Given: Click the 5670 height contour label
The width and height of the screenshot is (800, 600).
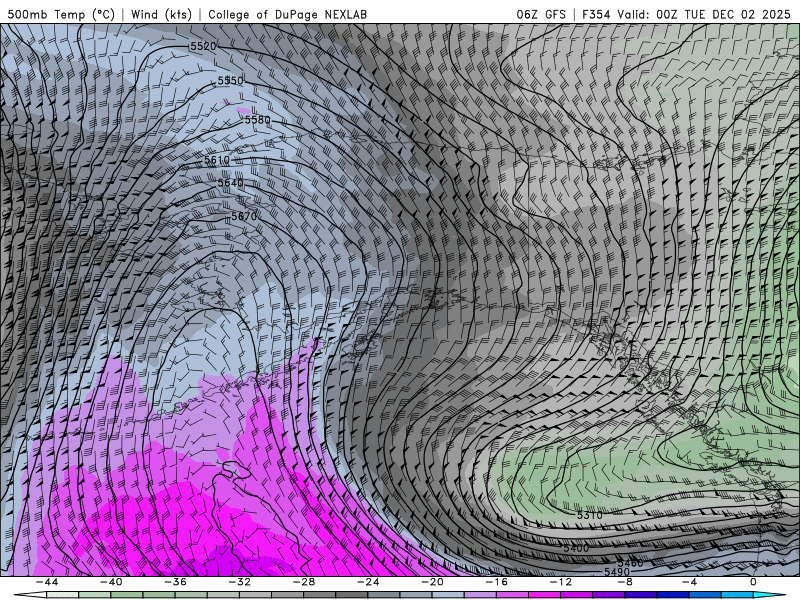Looking at the screenshot, I should pos(244,216).
